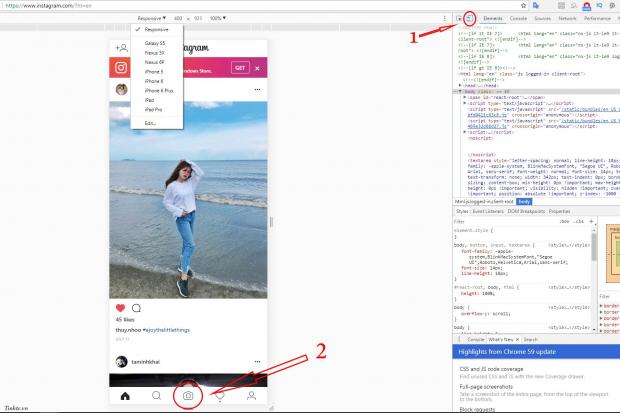Toggle the :hov element state button
This screenshot has height=413, width=620.
point(564,221)
